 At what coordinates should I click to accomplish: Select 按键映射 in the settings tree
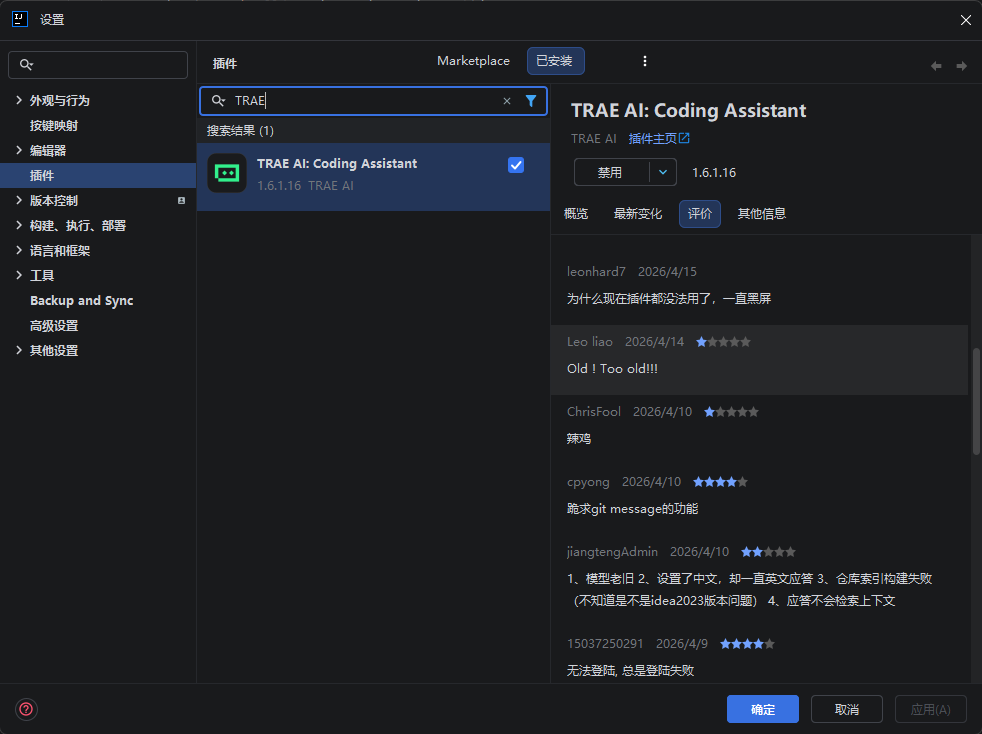[54, 125]
